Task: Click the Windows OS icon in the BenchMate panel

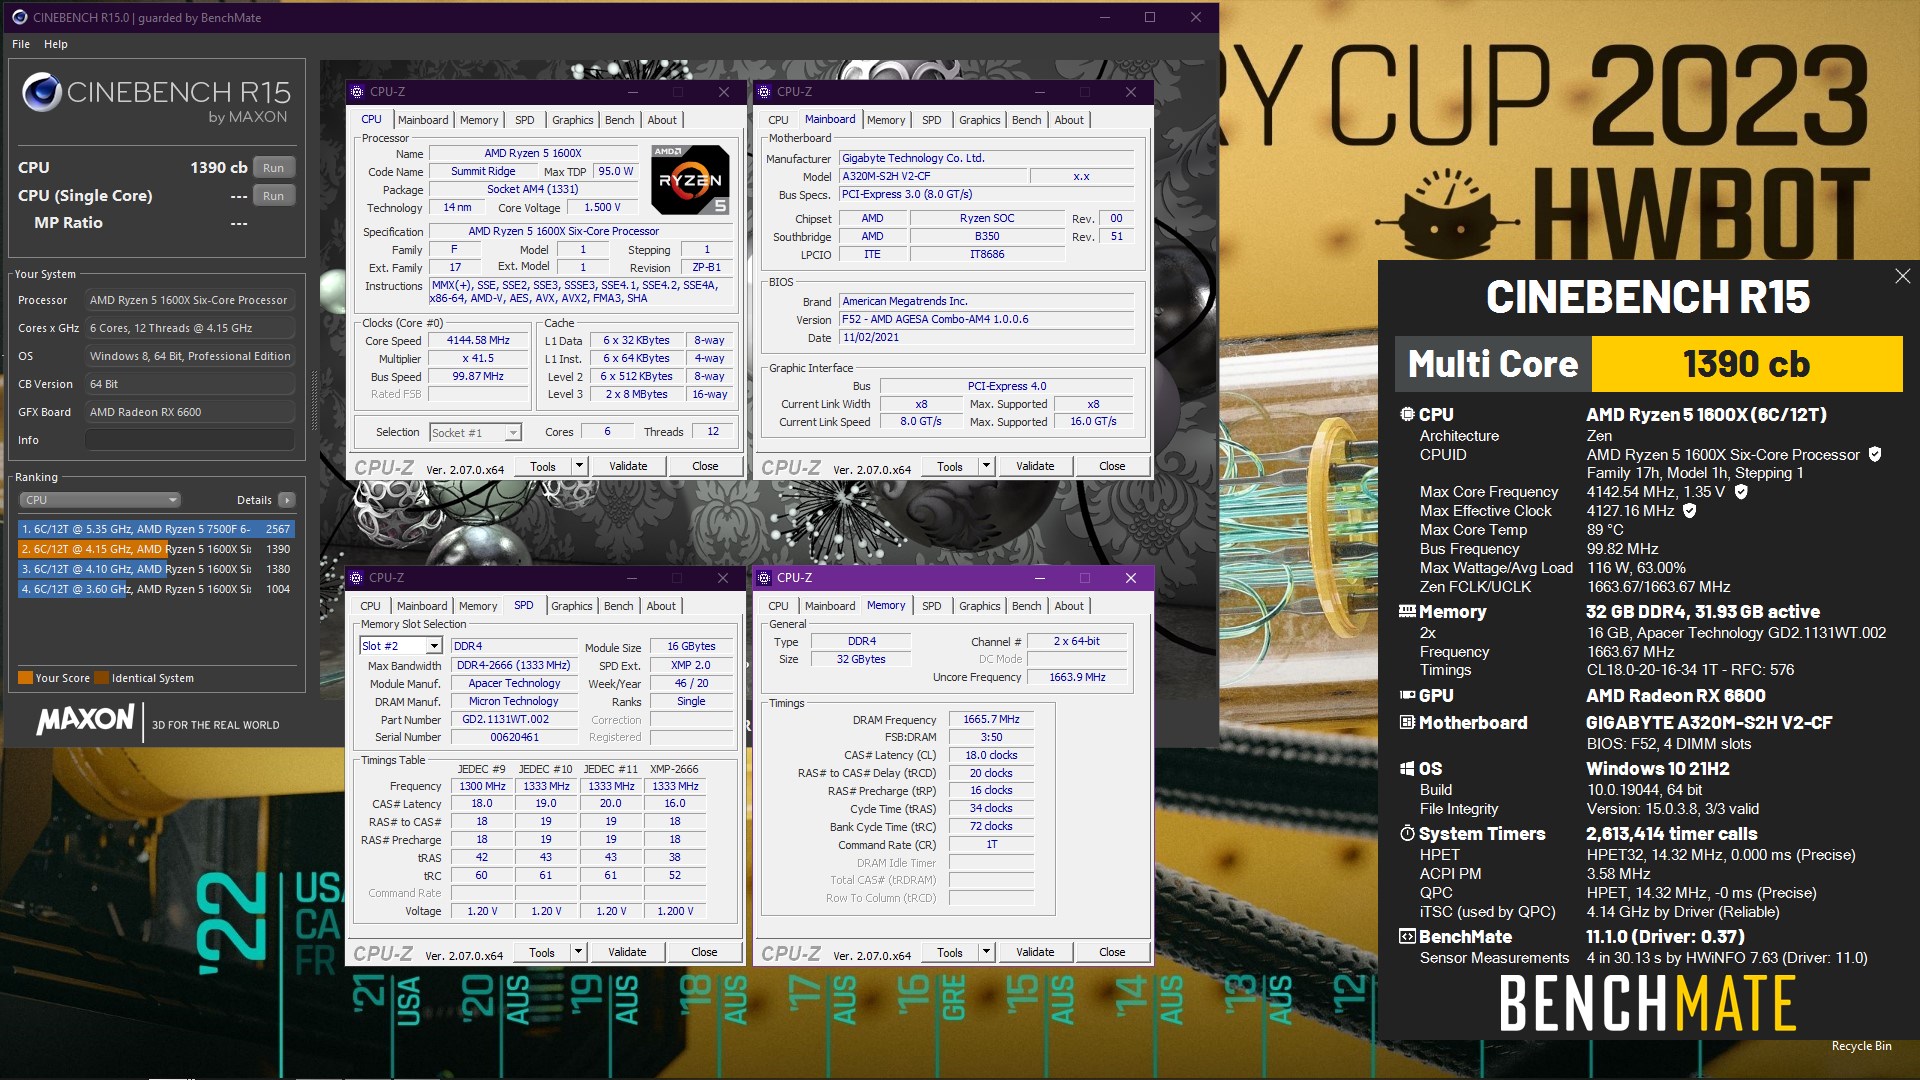Action: click(x=1407, y=768)
